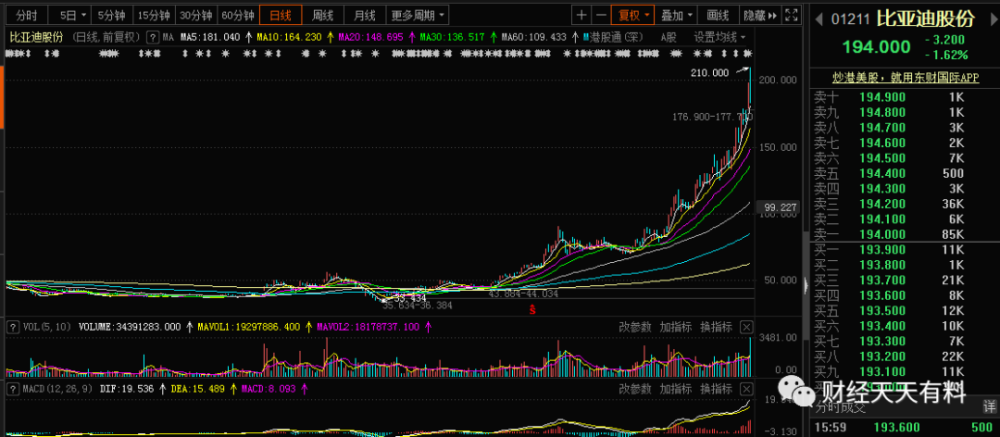Select the 买二 193.800 row
This screenshot has height=437, width=1000.
[902, 265]
